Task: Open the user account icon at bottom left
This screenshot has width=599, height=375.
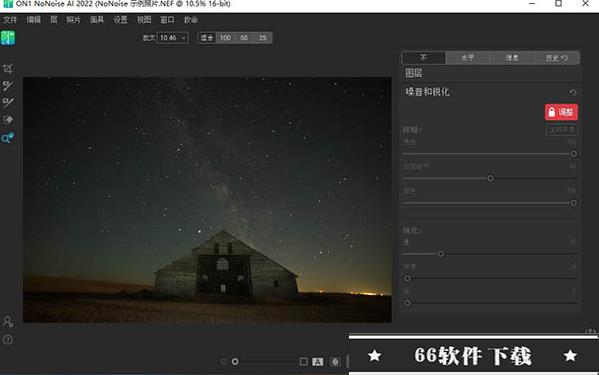Action: (8, 322)
